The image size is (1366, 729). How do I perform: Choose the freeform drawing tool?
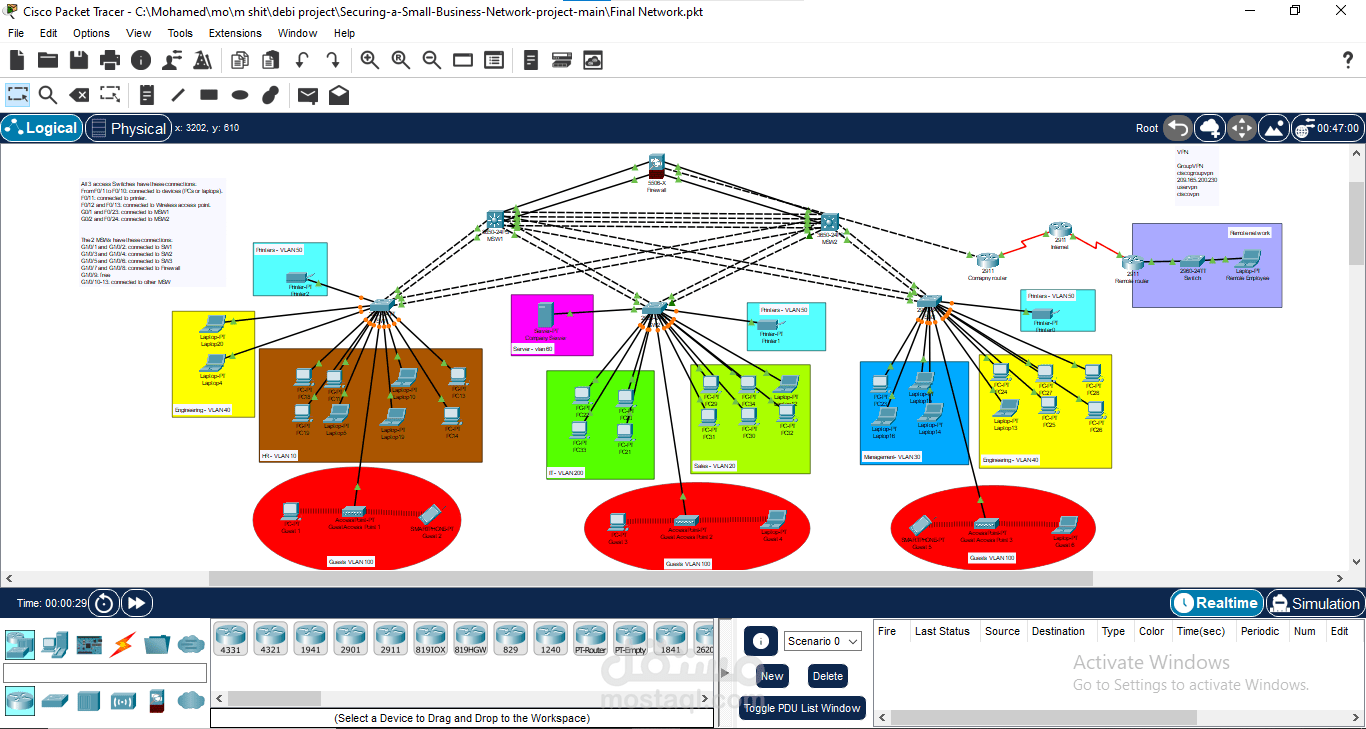tap(270, 95)
